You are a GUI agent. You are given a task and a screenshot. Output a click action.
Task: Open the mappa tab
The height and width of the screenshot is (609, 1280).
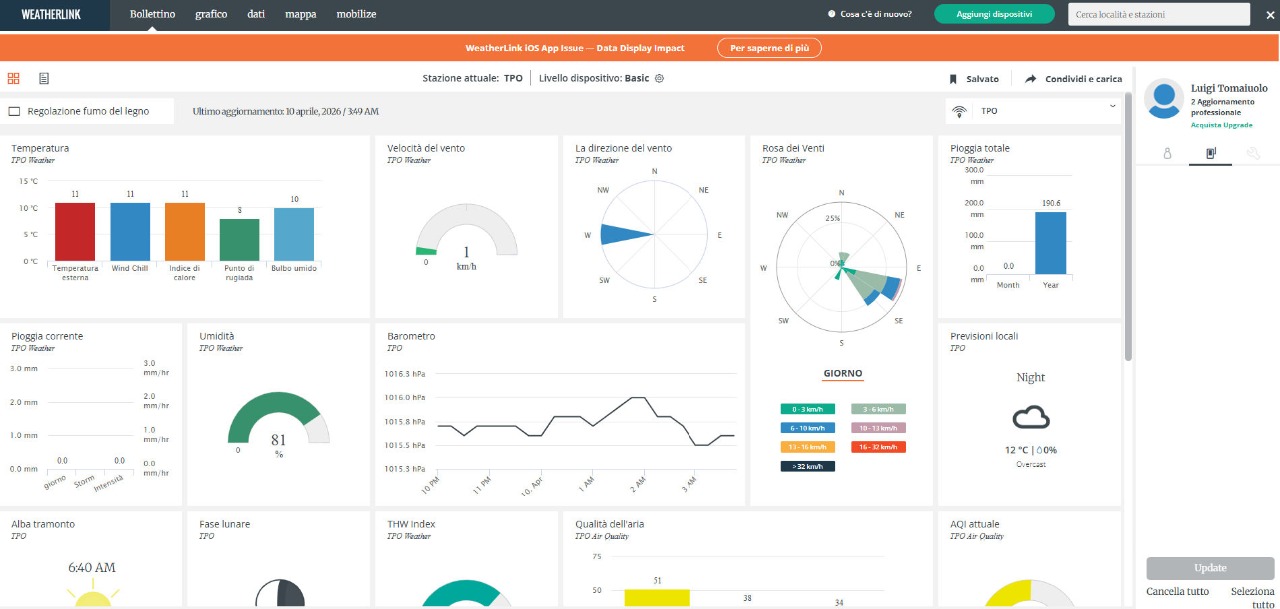(300, 14)
